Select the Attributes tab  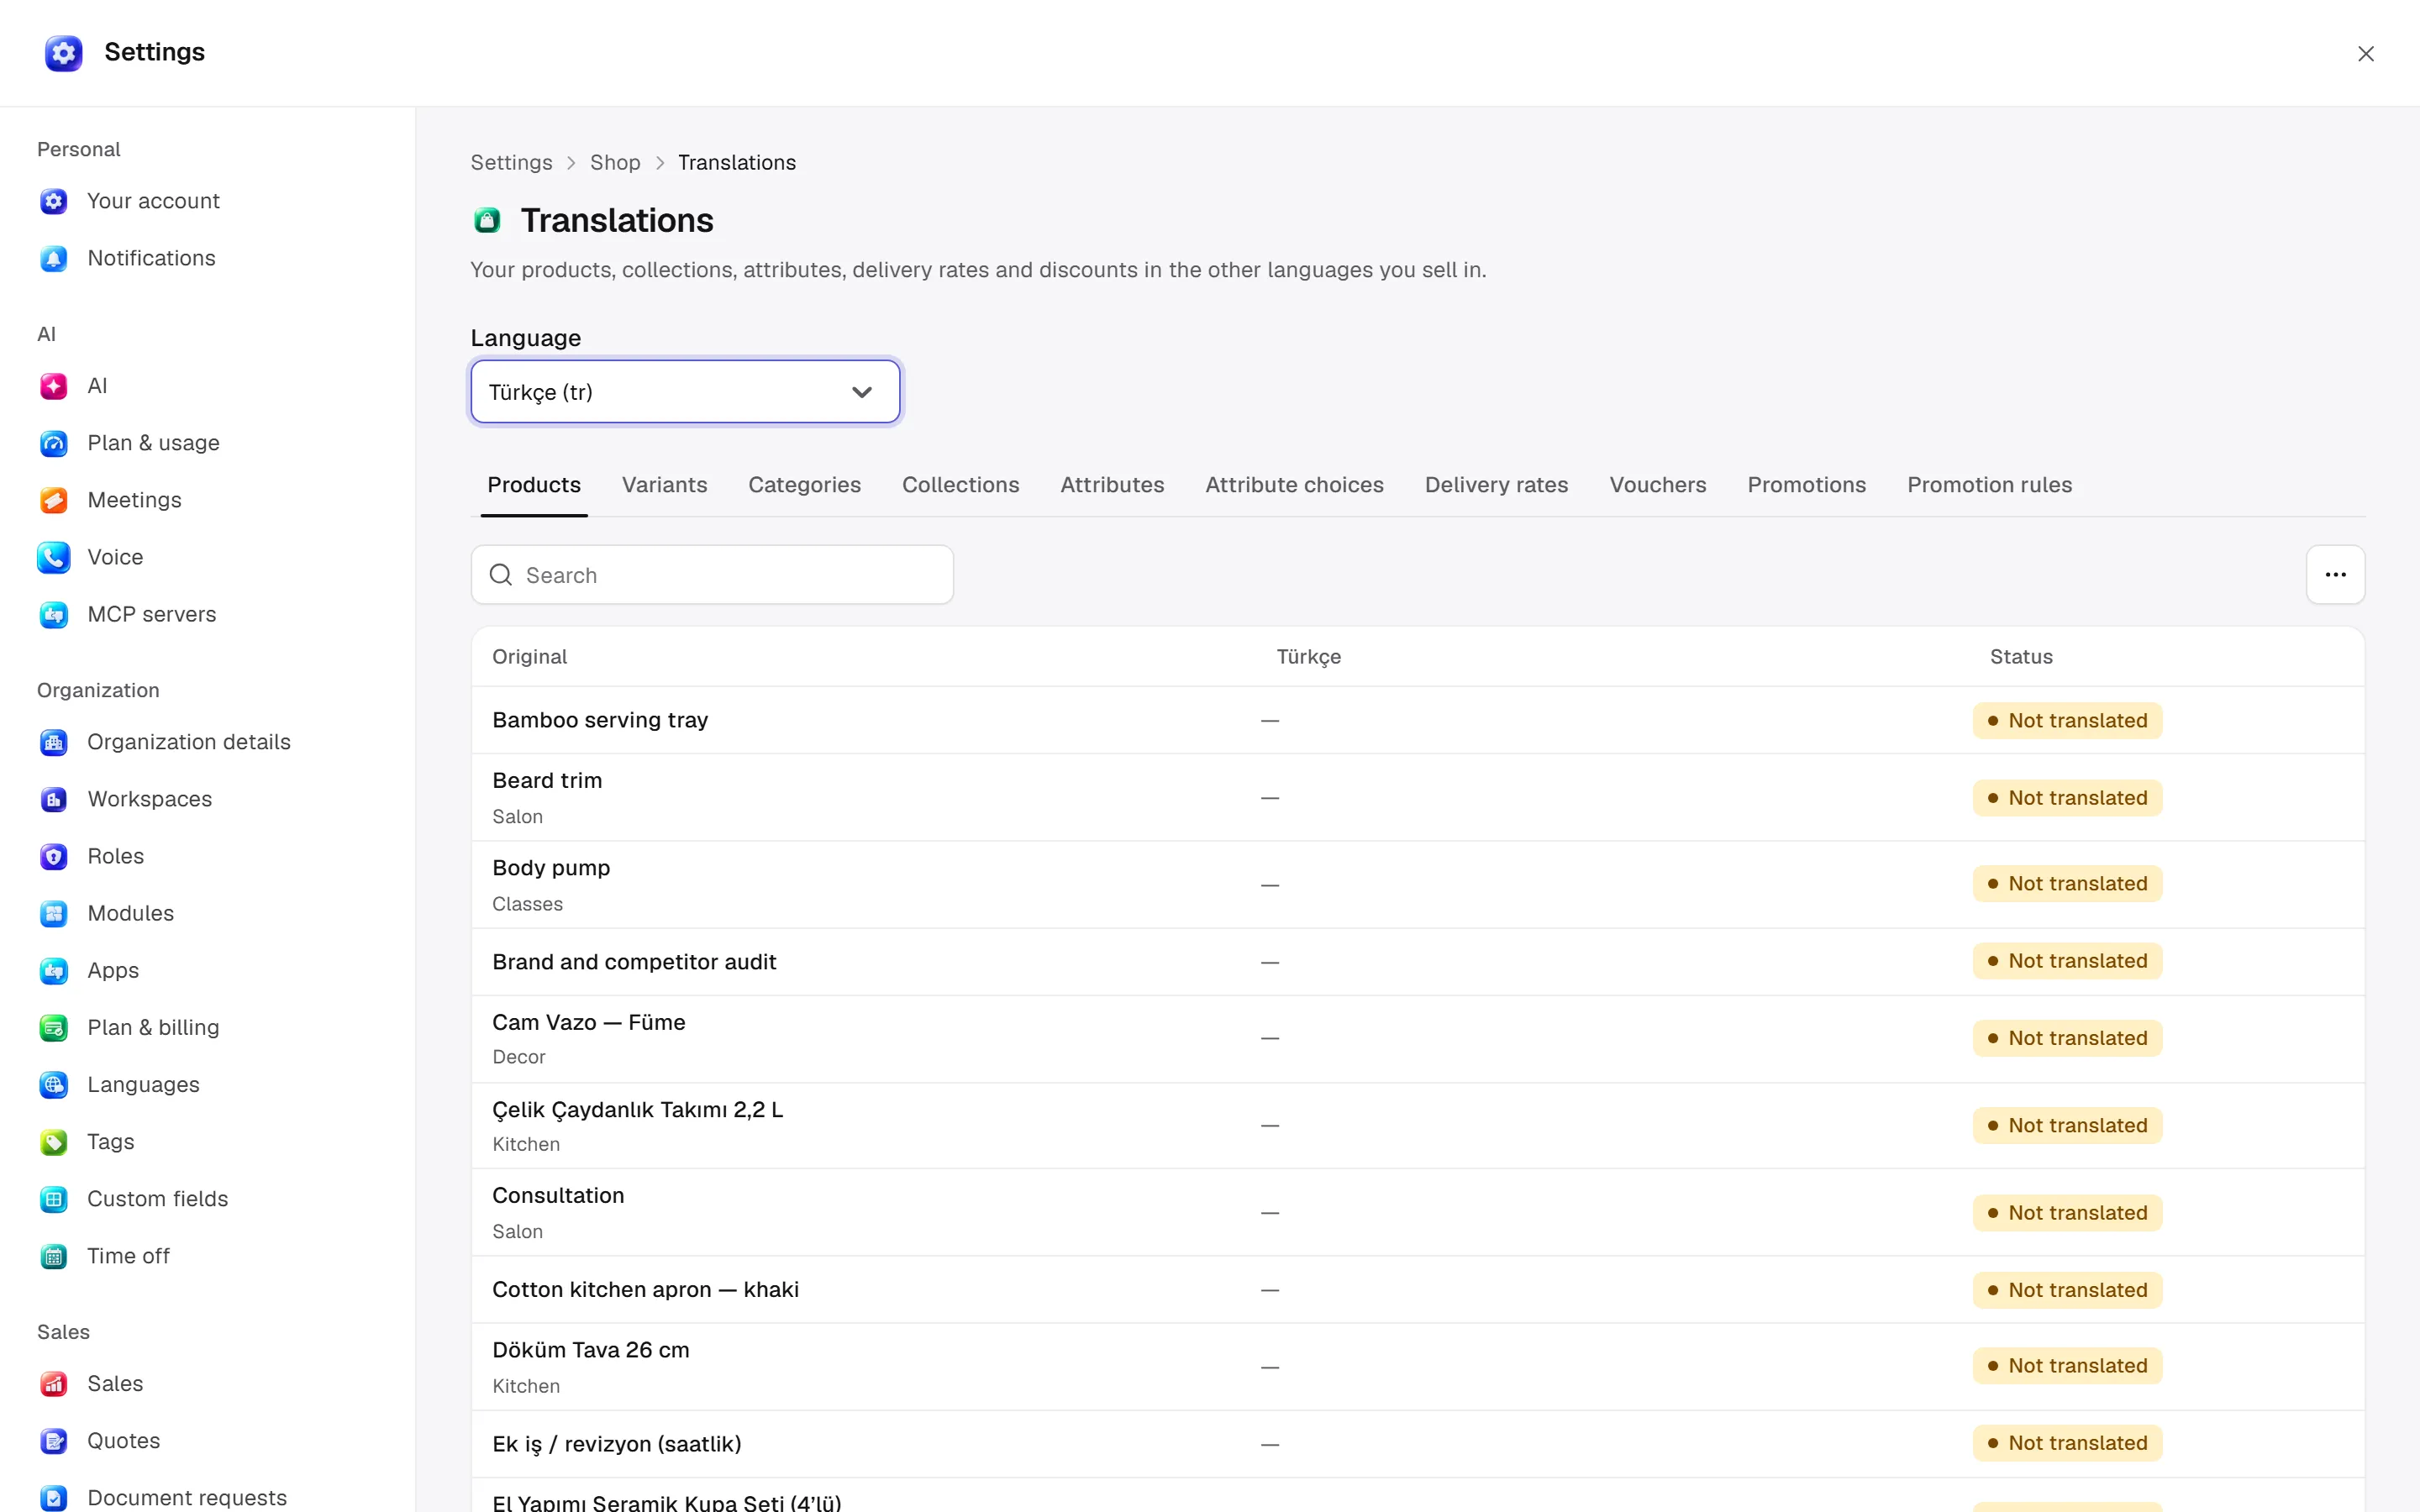coord(1112,485)
